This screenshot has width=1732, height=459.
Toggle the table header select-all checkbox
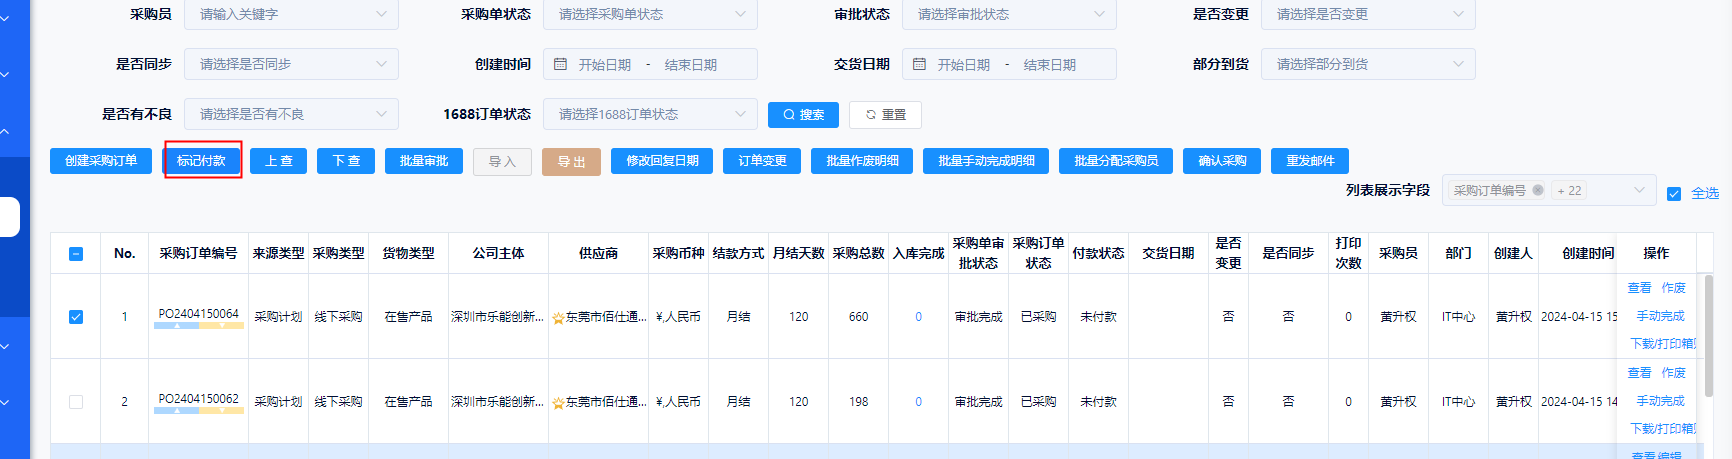tap(76, 254)
